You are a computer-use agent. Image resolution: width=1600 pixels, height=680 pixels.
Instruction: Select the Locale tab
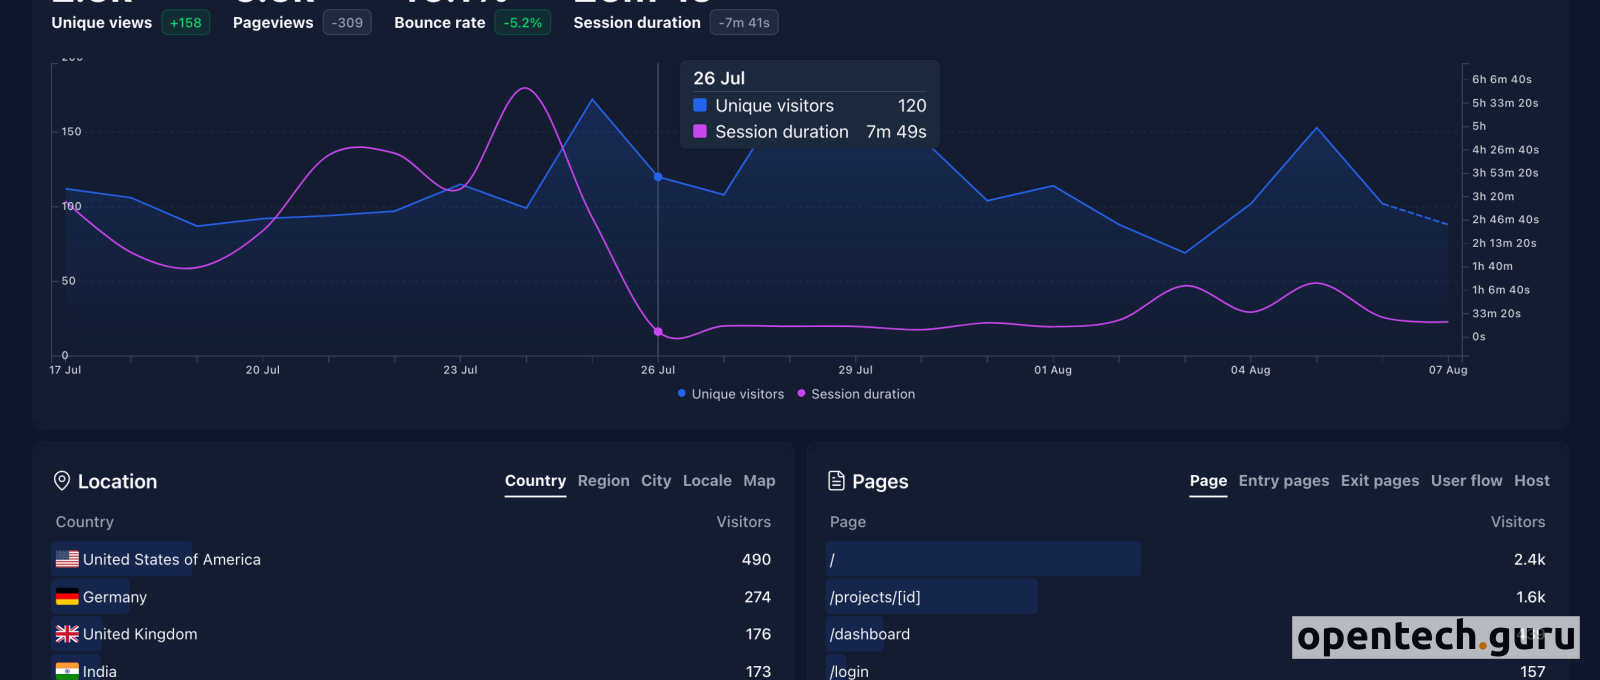(x=707, y=481)
